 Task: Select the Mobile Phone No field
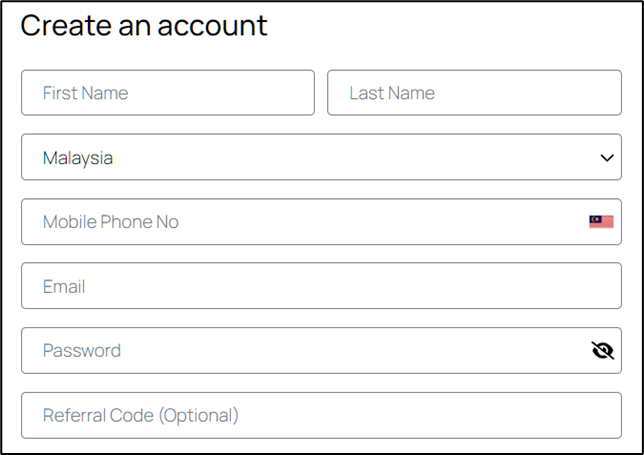(300, 222)
